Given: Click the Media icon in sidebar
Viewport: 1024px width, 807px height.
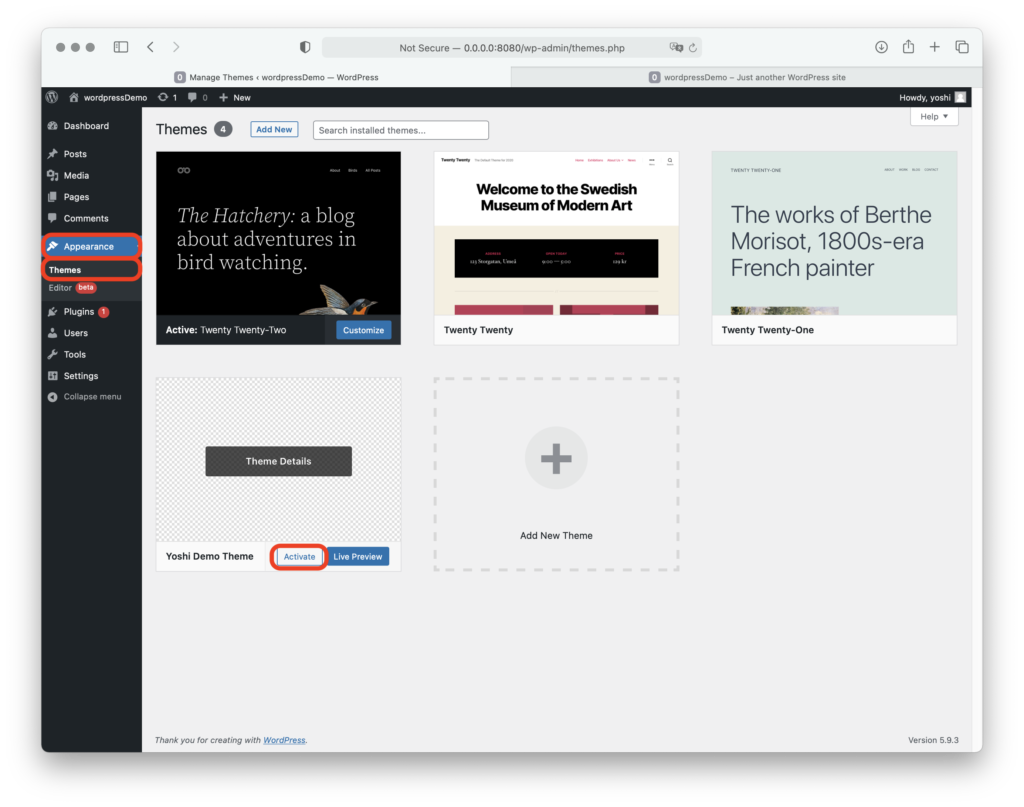Looking at the screenshot, I should (53, 176).
